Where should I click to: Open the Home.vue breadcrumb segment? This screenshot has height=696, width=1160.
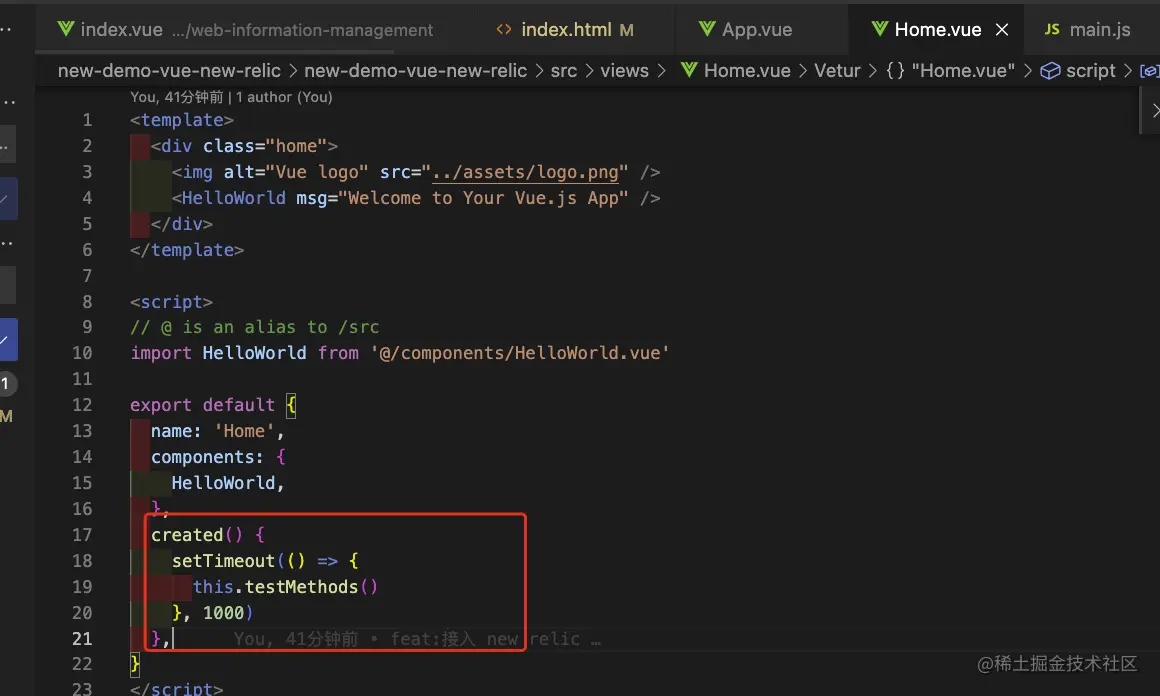747,70
